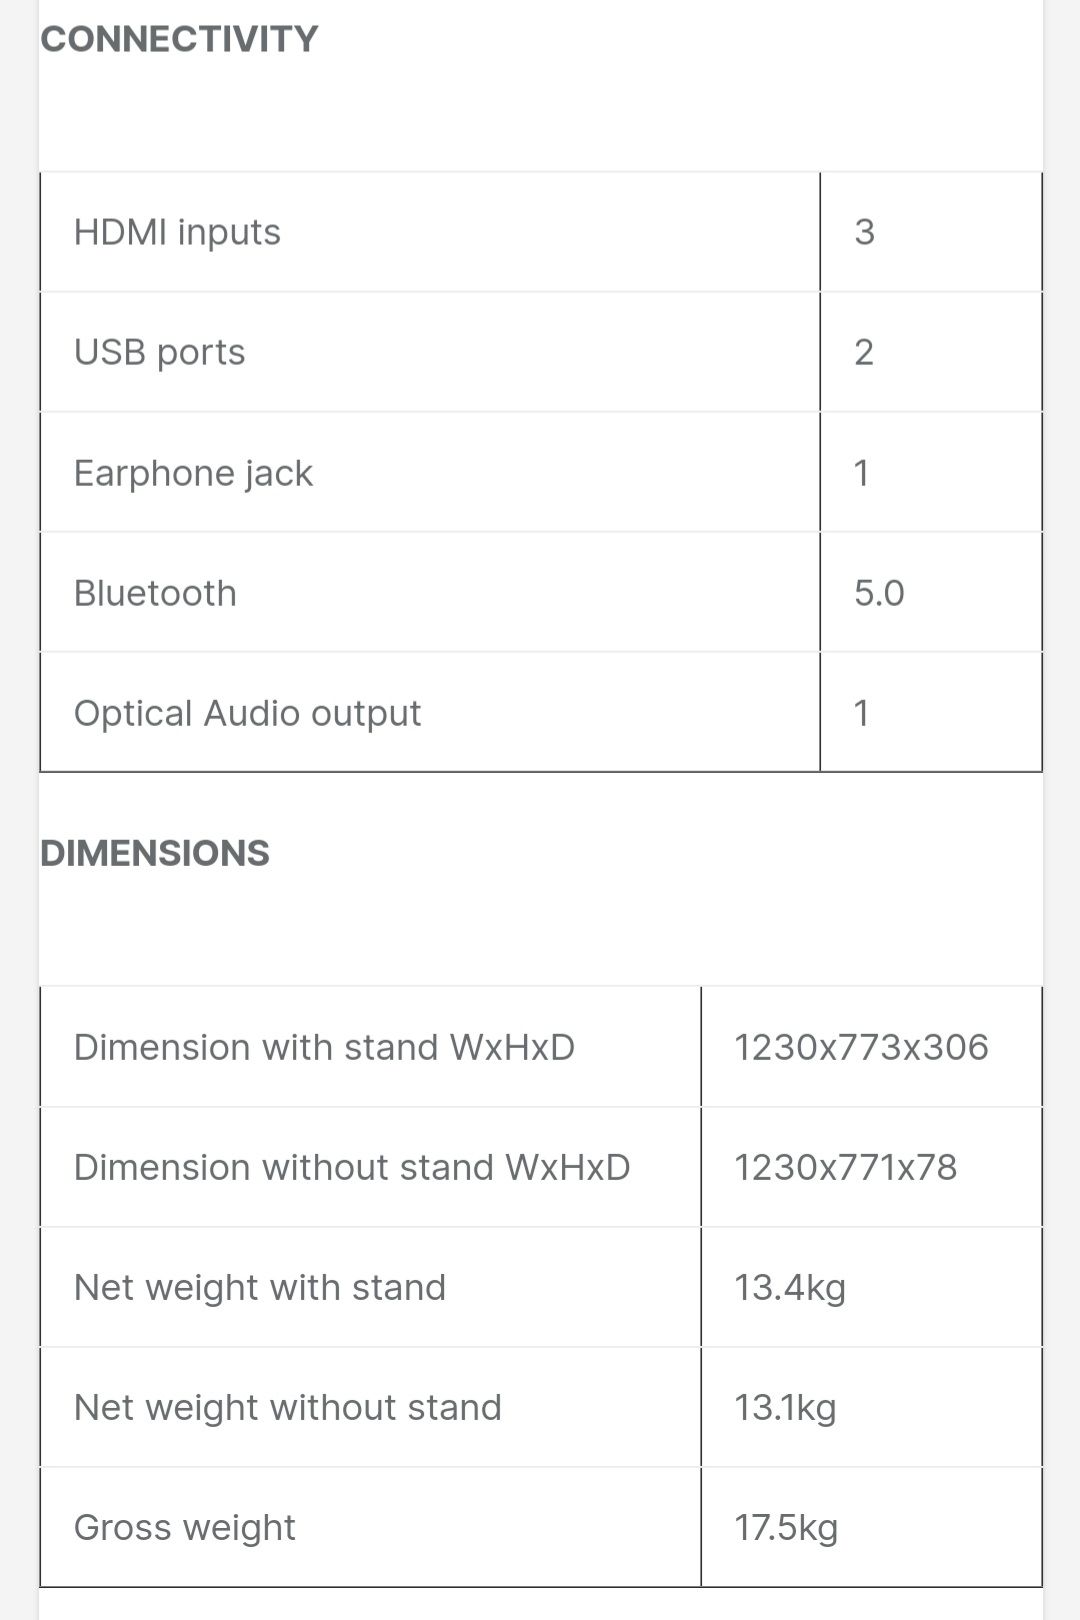Viewport: 1080px width, 1620px height.
Task: Tap the USB ports label
Action: (x=159, y=352)
